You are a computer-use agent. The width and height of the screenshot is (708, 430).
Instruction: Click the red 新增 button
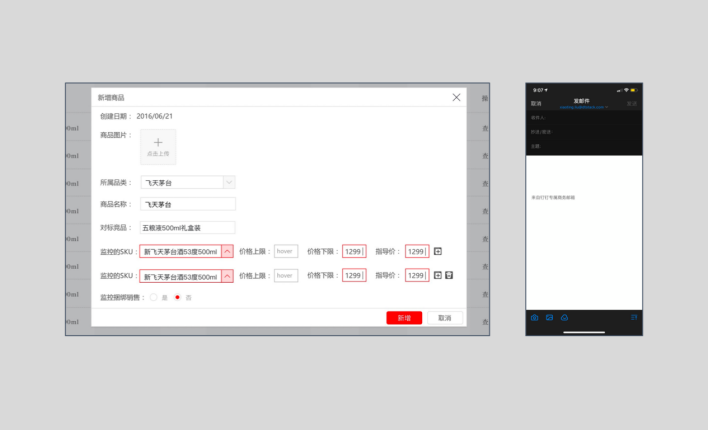(x=404, y=318)
